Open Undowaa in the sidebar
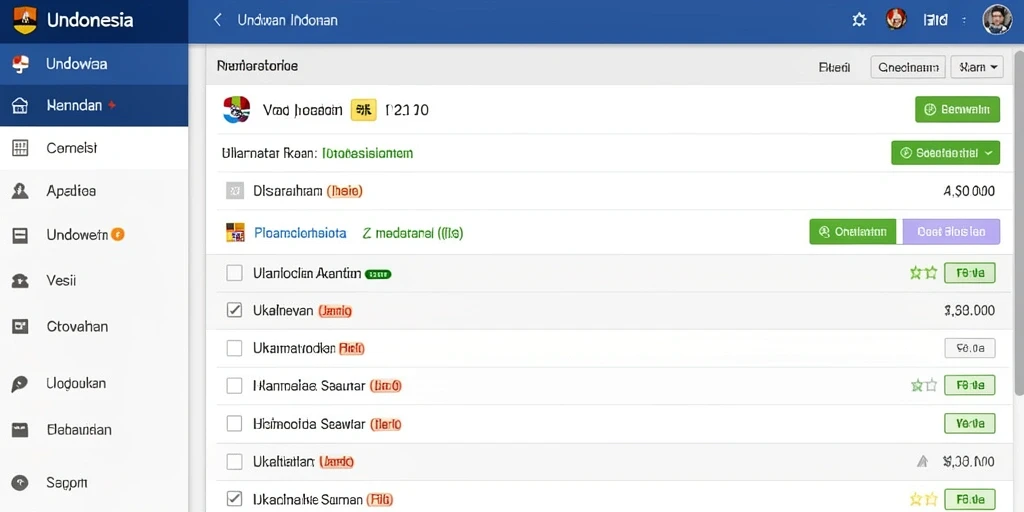1024x512 pixels. pos(94,64)
